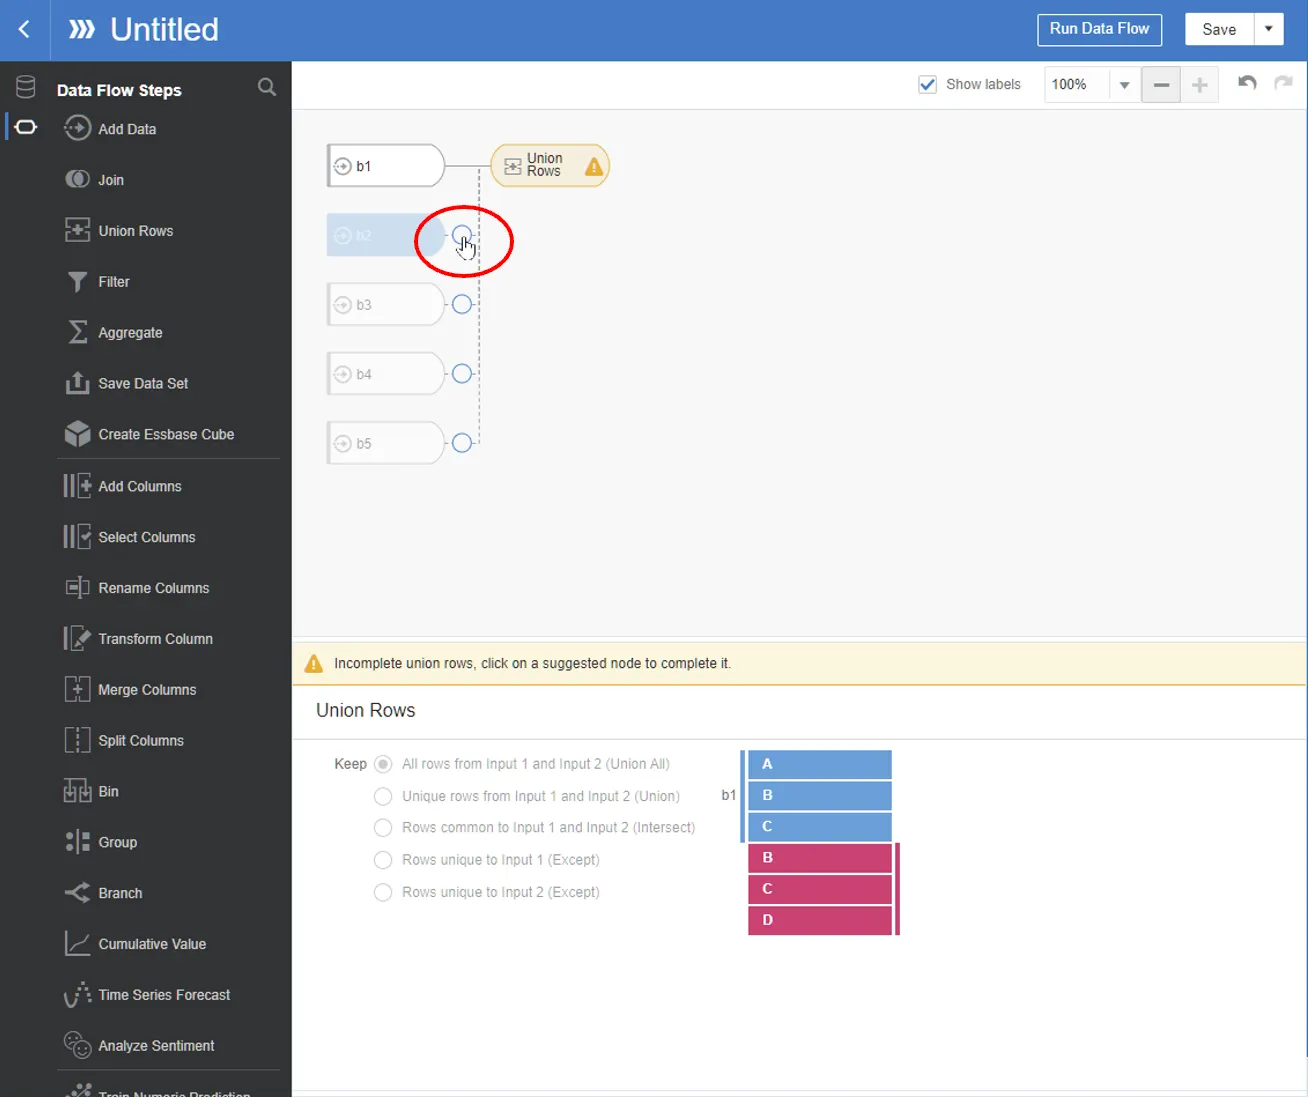
Task: Select Rows common (Intersect) option
Action: coord(383,828)
